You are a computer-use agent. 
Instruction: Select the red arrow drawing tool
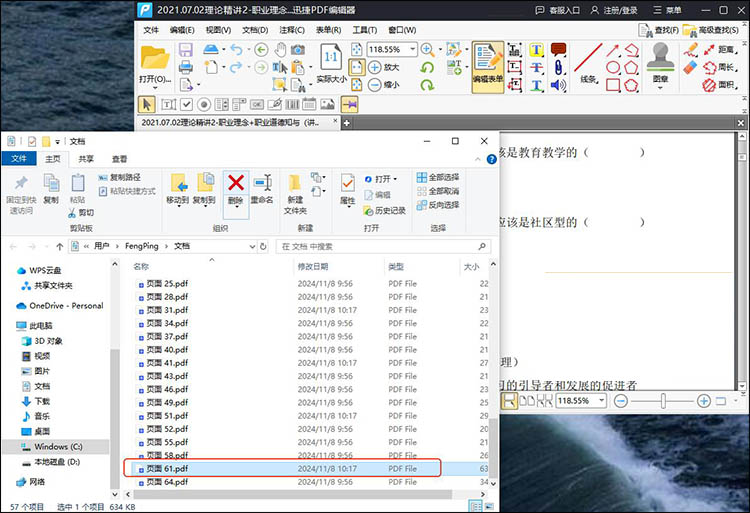[613, 50]
